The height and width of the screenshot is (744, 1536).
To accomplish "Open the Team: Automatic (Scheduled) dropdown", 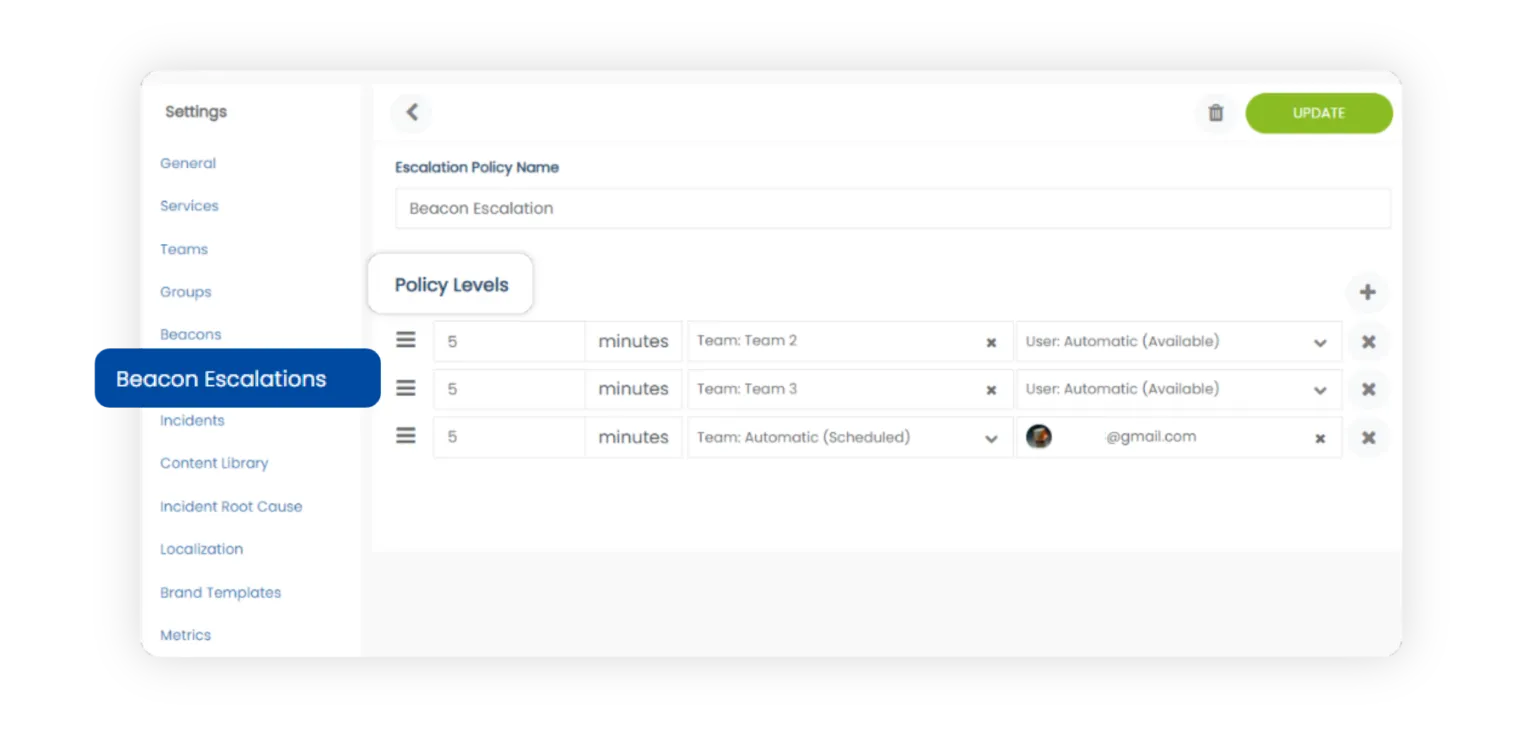I will [850, 437].
